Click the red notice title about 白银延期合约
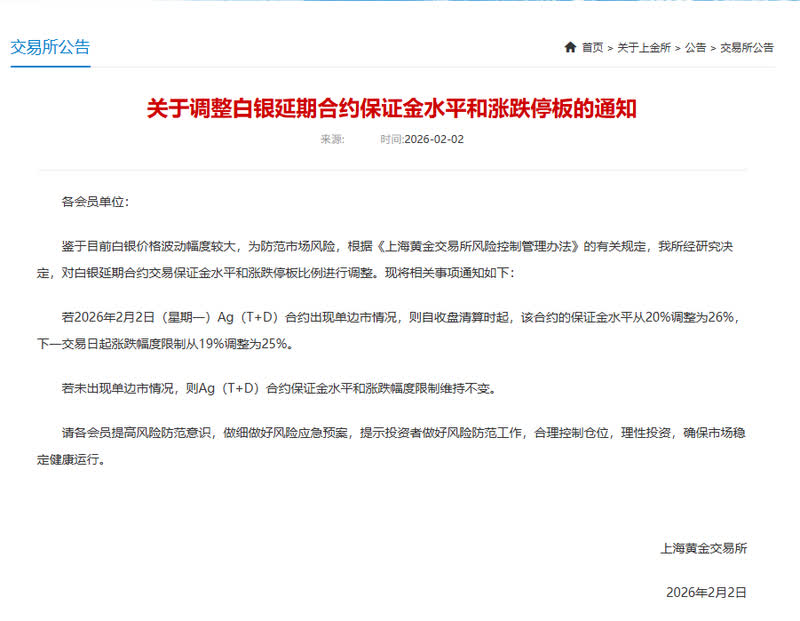This screenshot has width=800, height=621. coord(392,109)
